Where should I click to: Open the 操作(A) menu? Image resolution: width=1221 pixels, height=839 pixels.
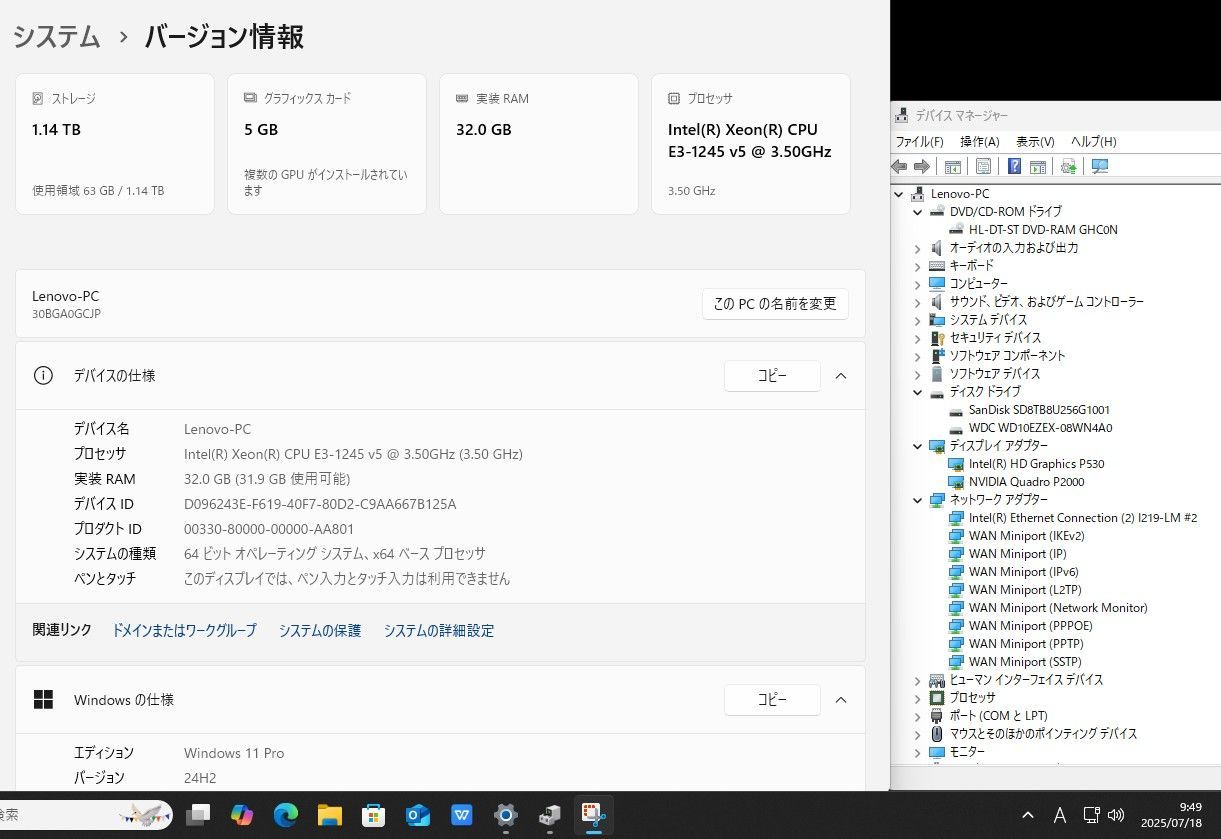click(978, 141)
